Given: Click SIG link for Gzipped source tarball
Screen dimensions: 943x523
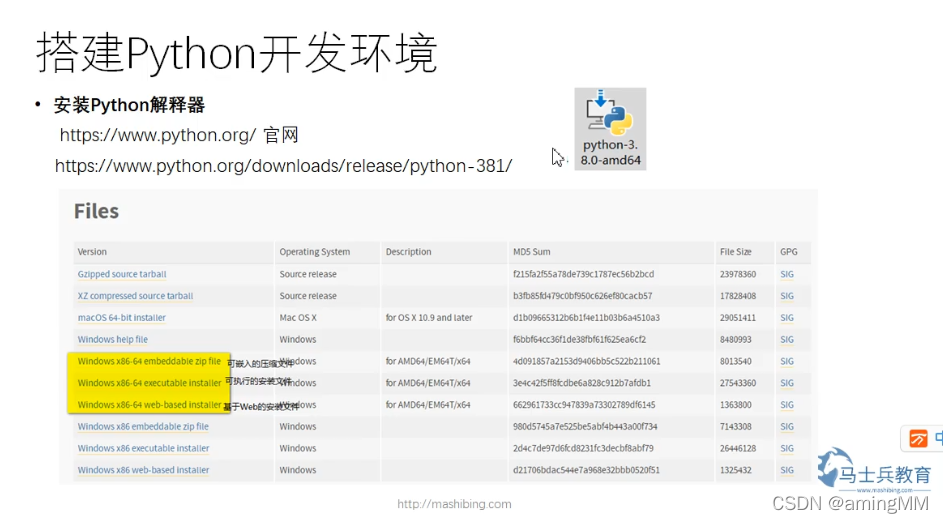Looking at the screenshot, I should (787, 274).
